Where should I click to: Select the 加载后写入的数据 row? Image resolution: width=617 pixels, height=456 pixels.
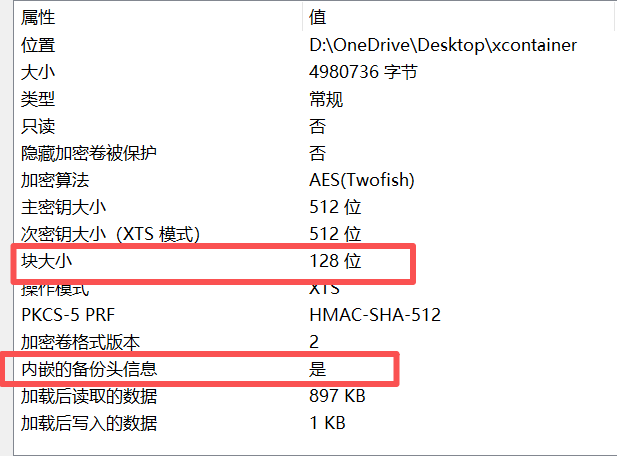tap(89, 423)
